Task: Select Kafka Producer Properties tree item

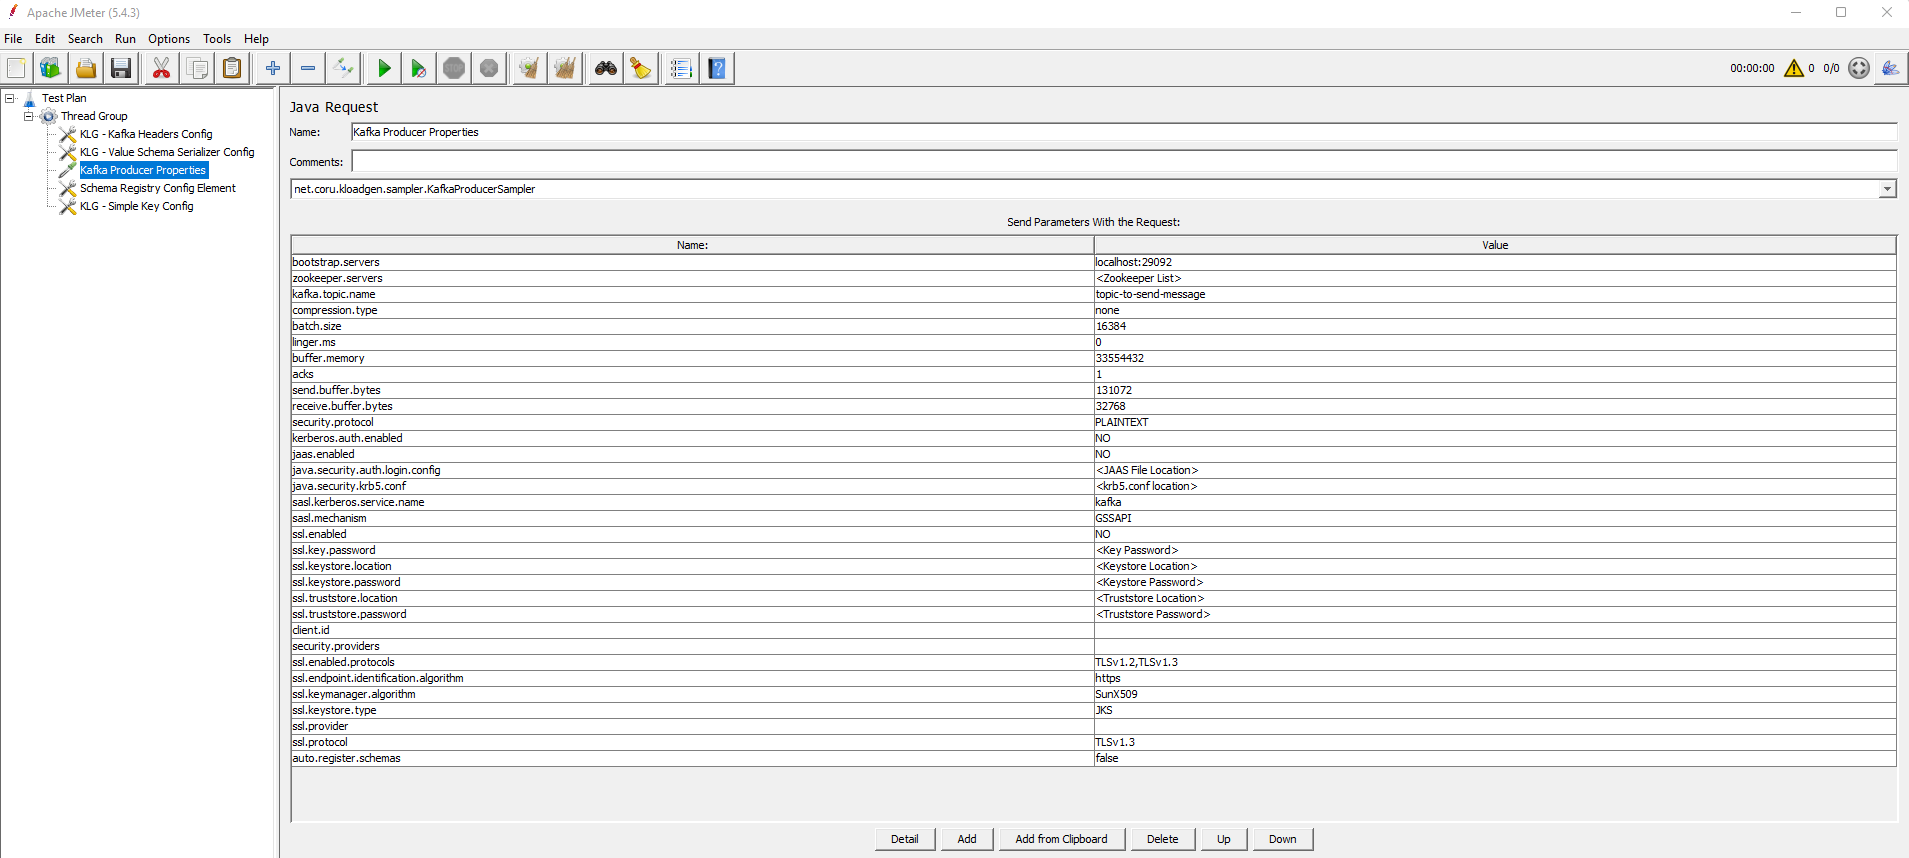Action: click(143, 170)
